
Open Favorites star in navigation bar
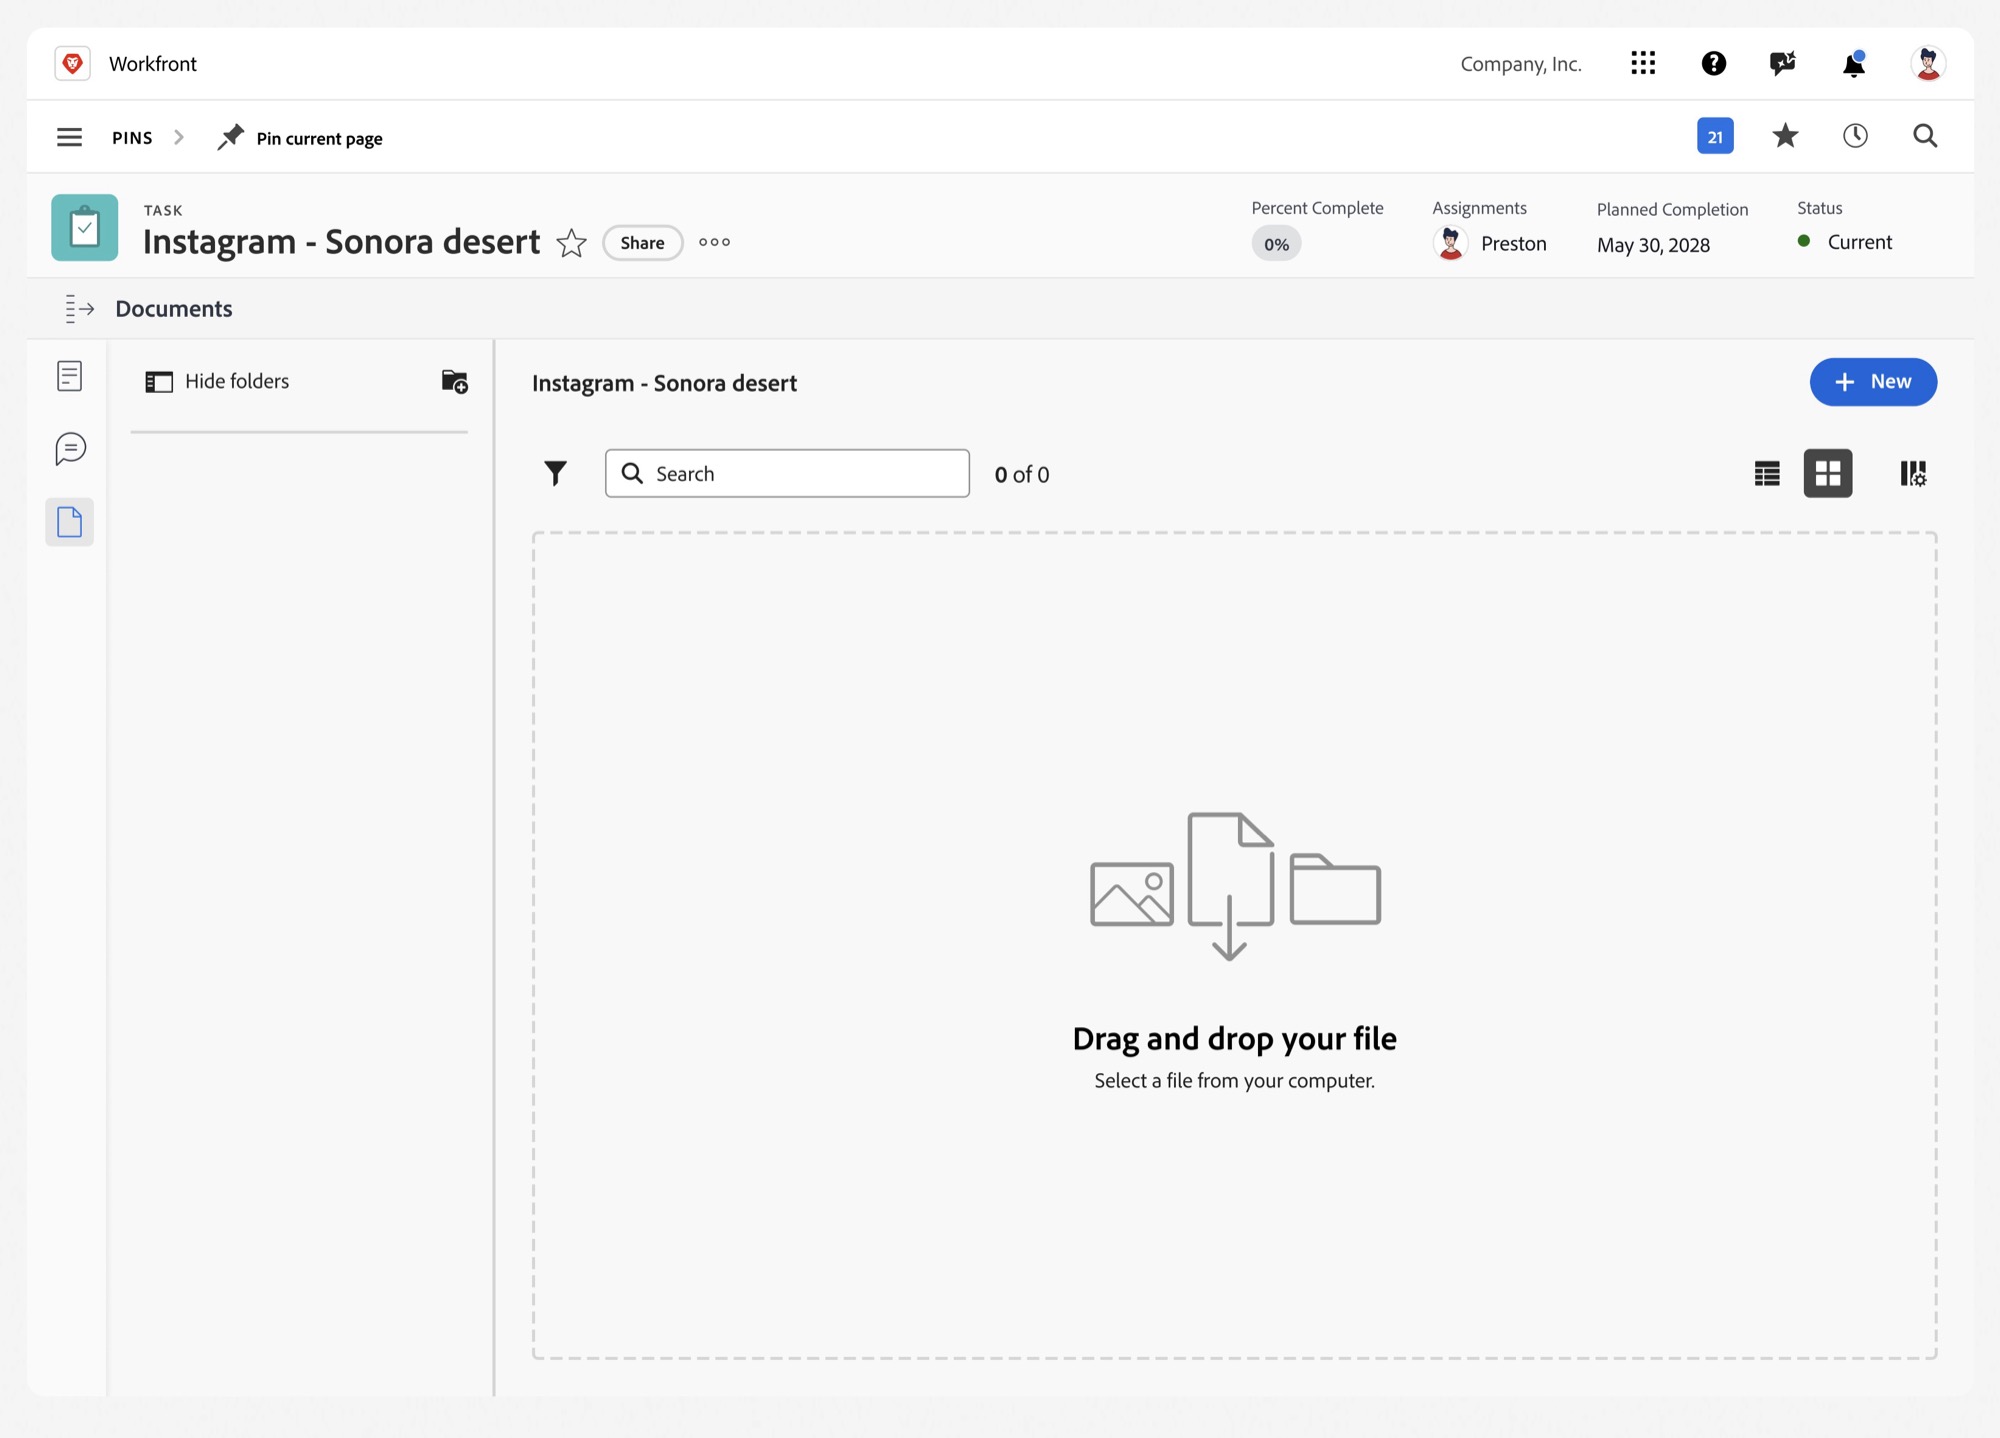[x=1785, y=136]
